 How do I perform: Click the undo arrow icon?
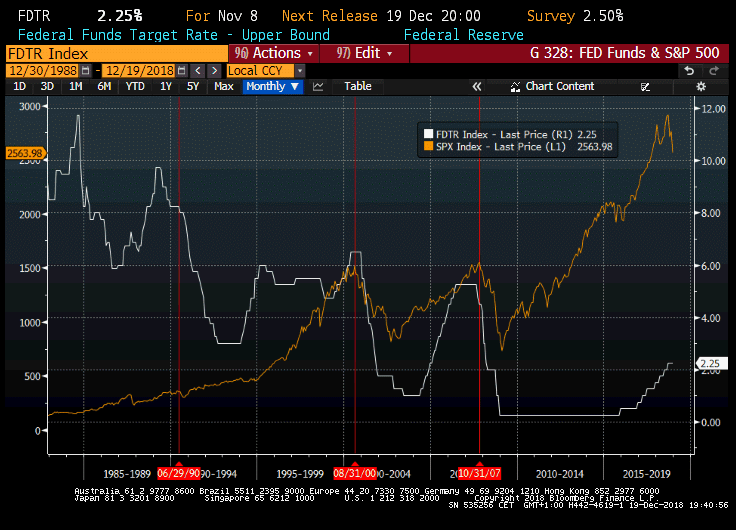click(x=689, y=71)
